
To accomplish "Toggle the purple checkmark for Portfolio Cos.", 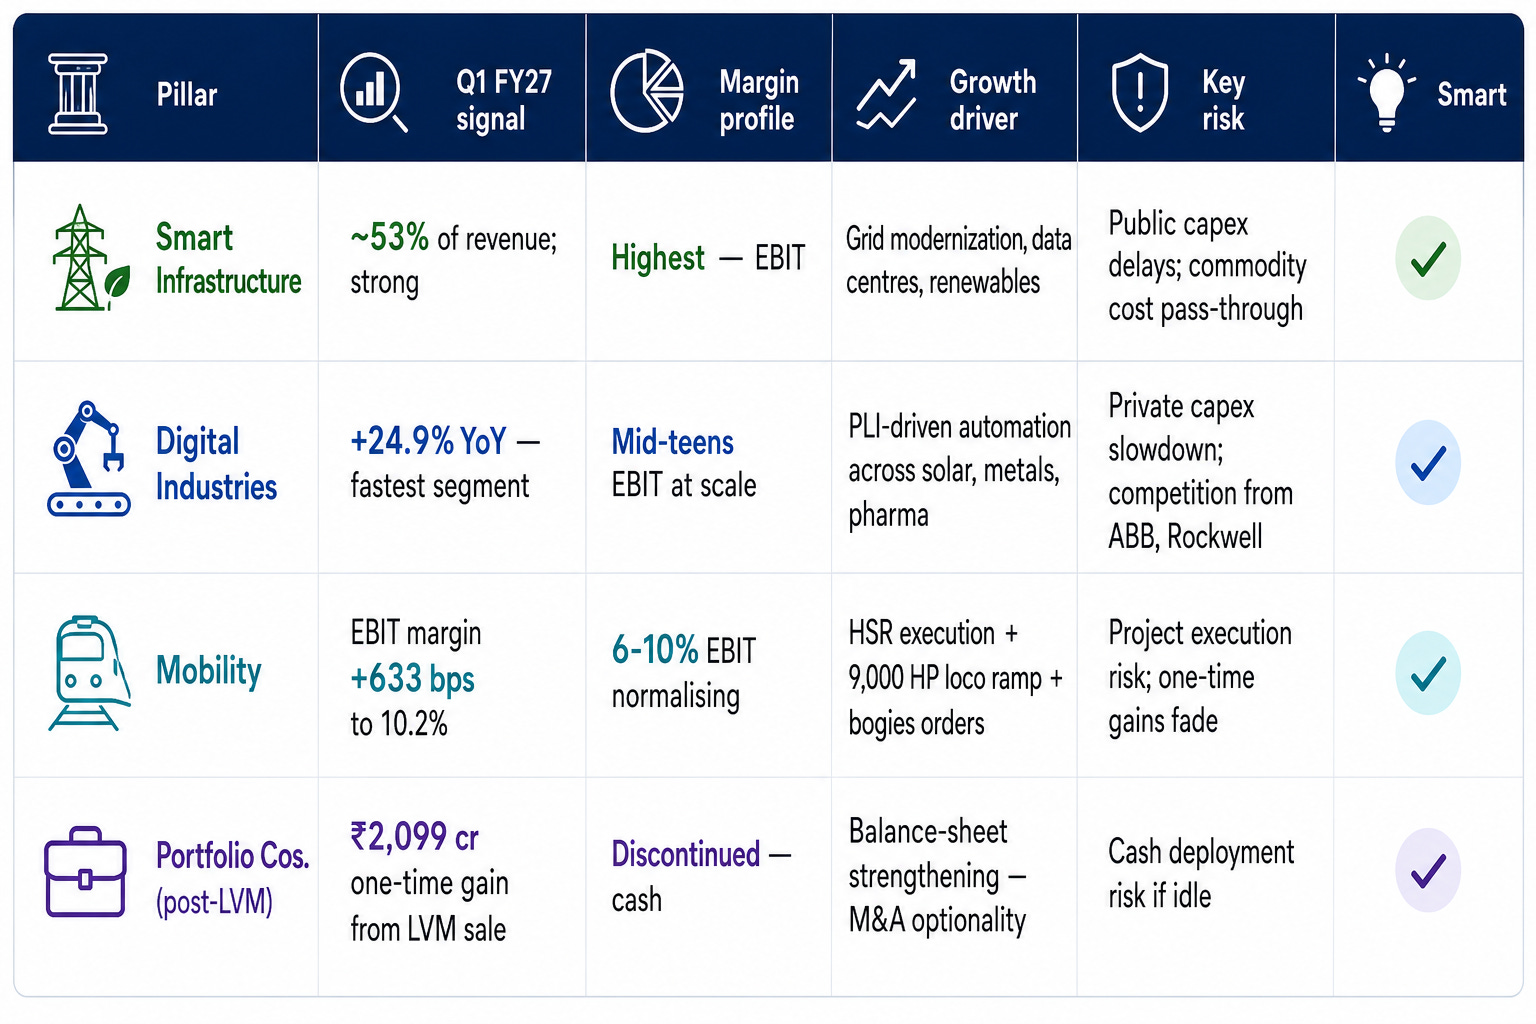I will (1428, 870).
